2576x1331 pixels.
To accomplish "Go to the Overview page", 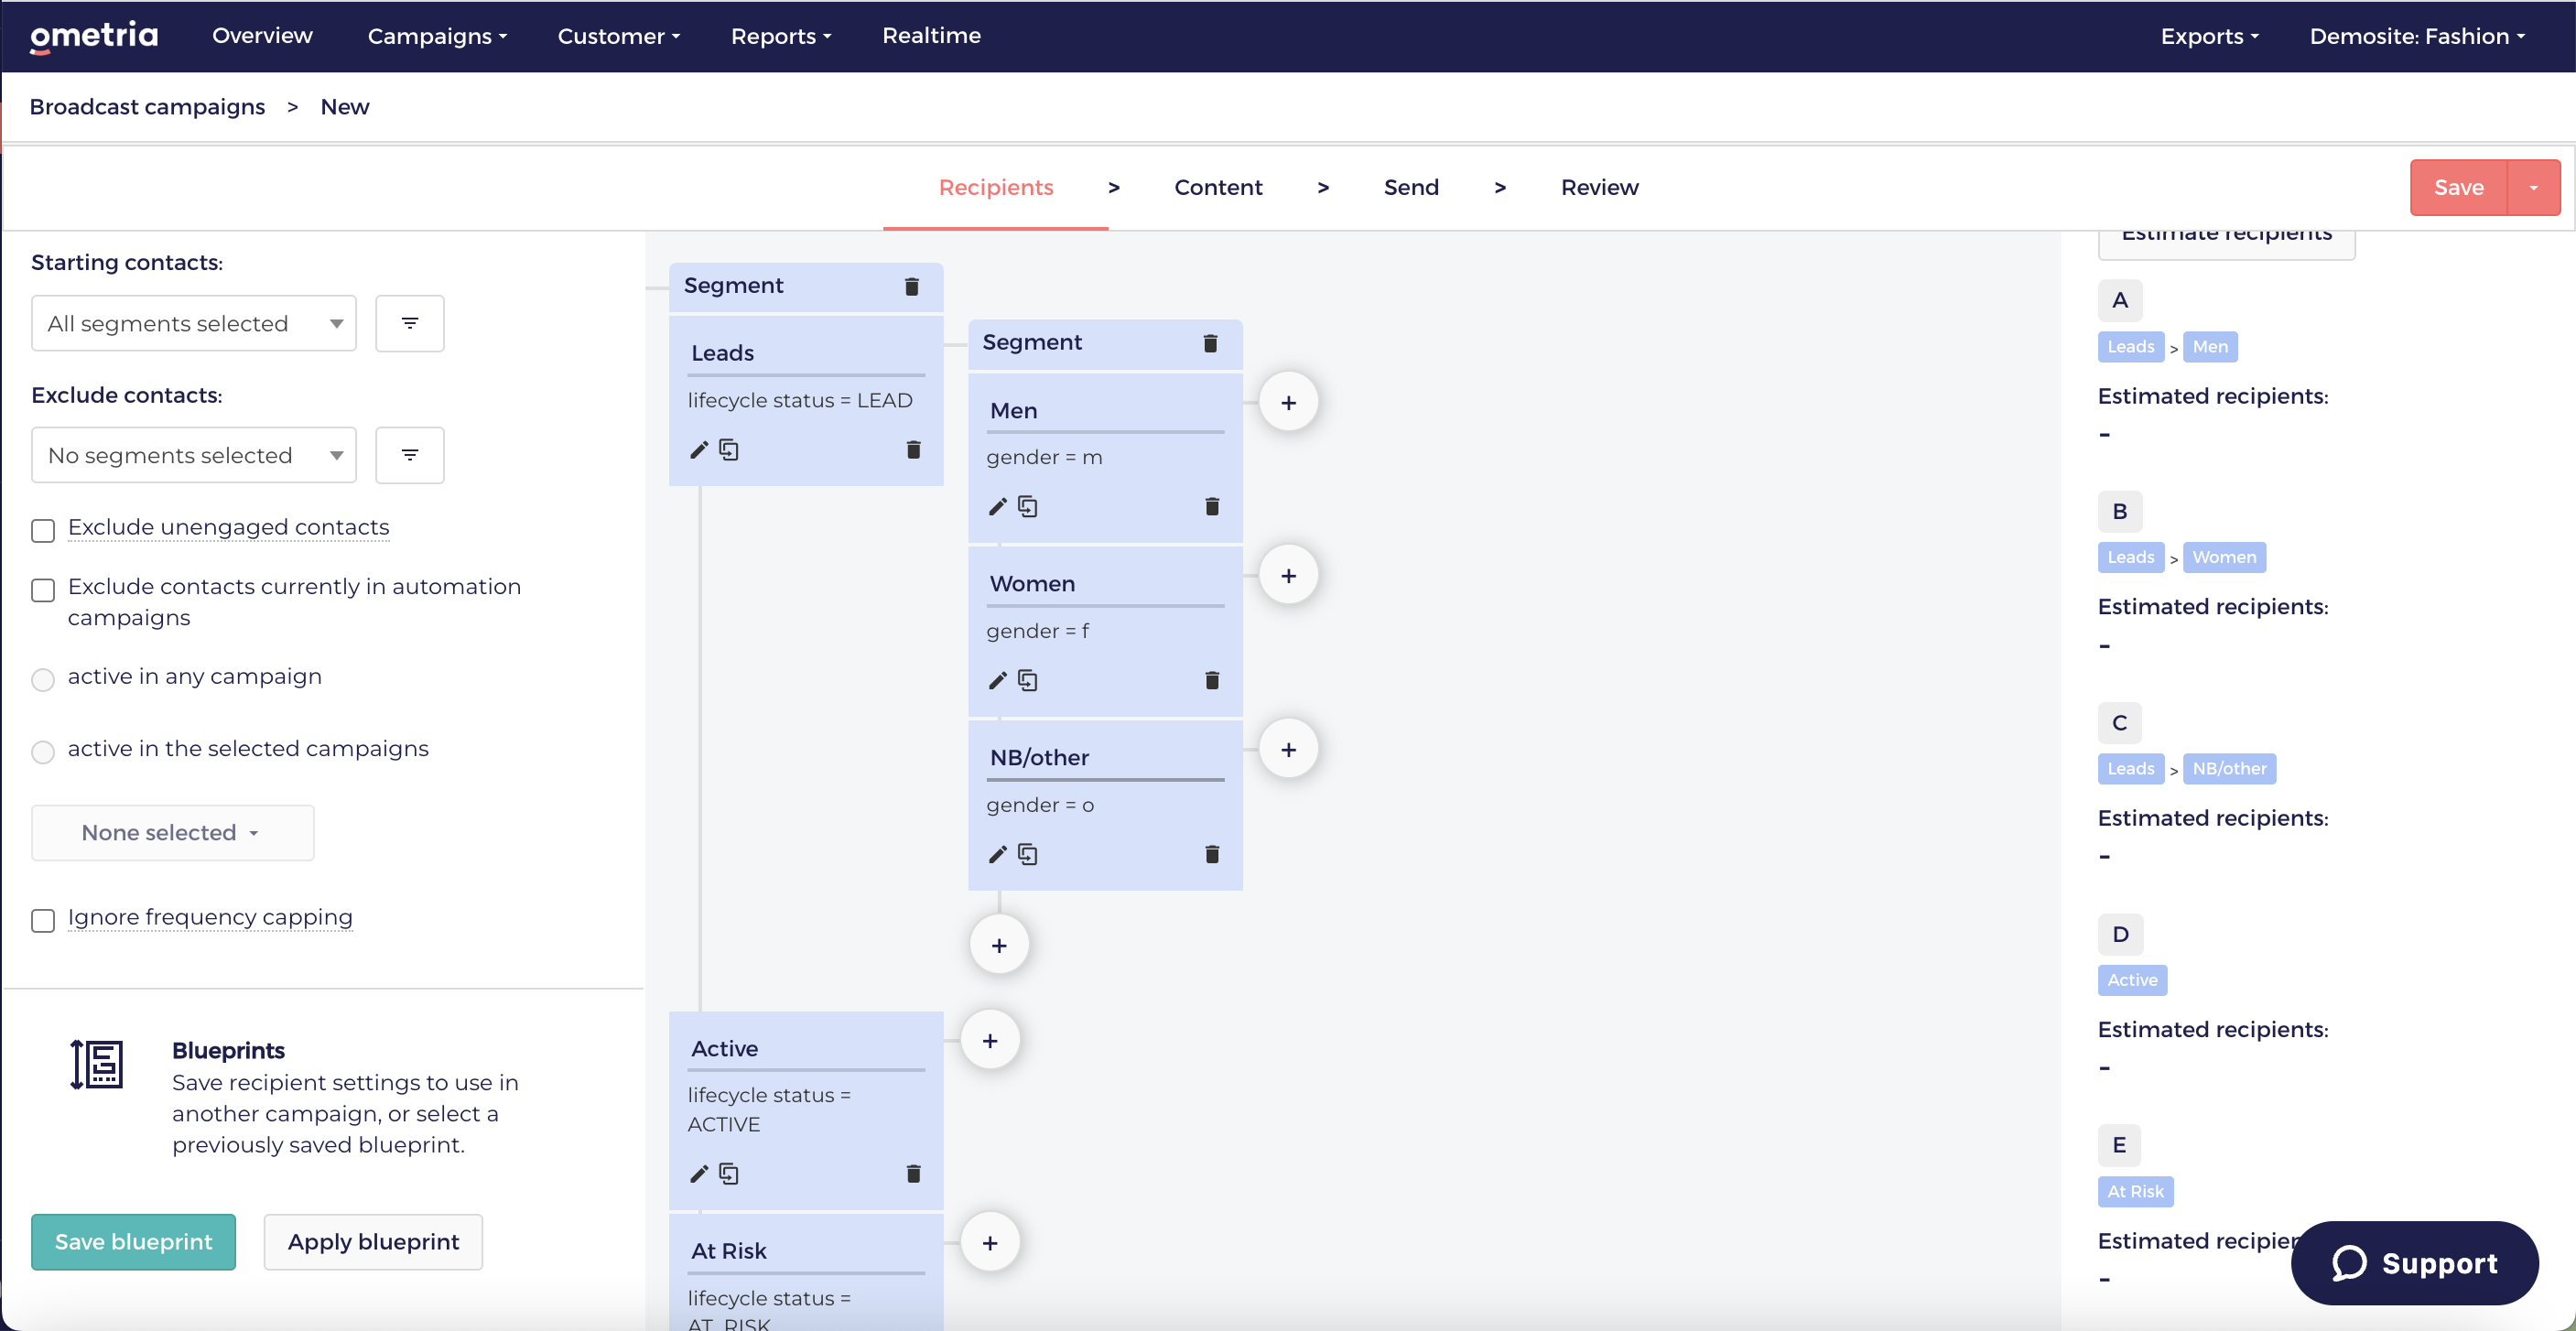I will 262,36.
